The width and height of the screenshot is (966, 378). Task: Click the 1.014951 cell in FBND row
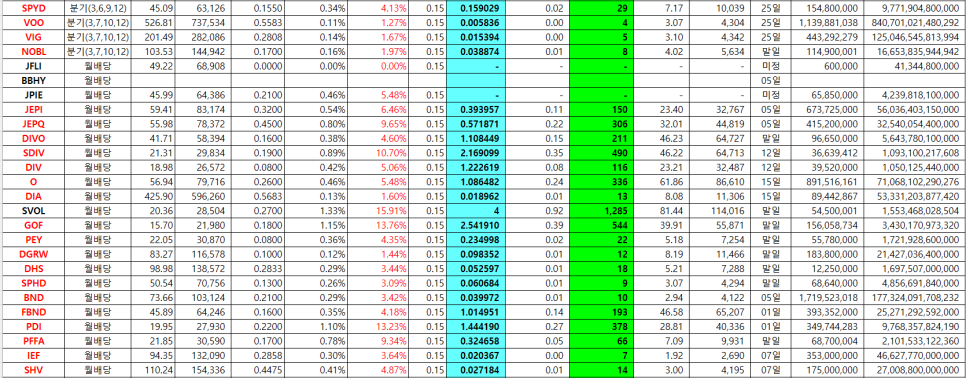pos(476,312)
